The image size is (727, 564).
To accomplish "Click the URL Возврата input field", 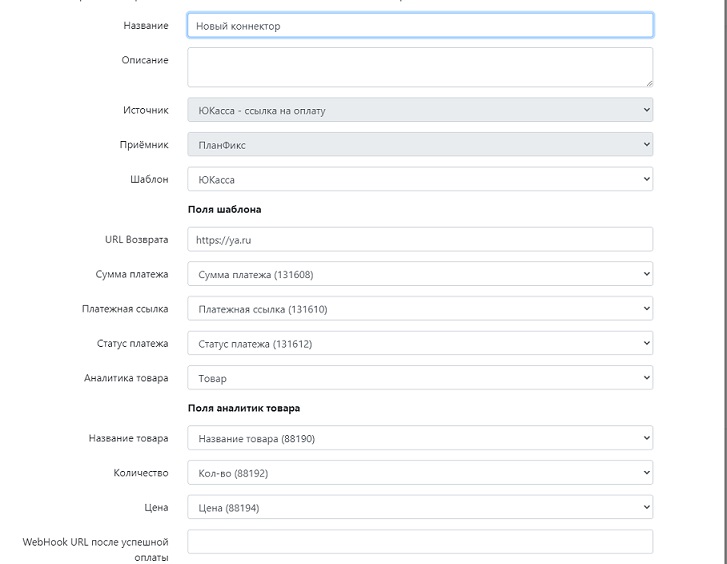I will pos(420,239).
